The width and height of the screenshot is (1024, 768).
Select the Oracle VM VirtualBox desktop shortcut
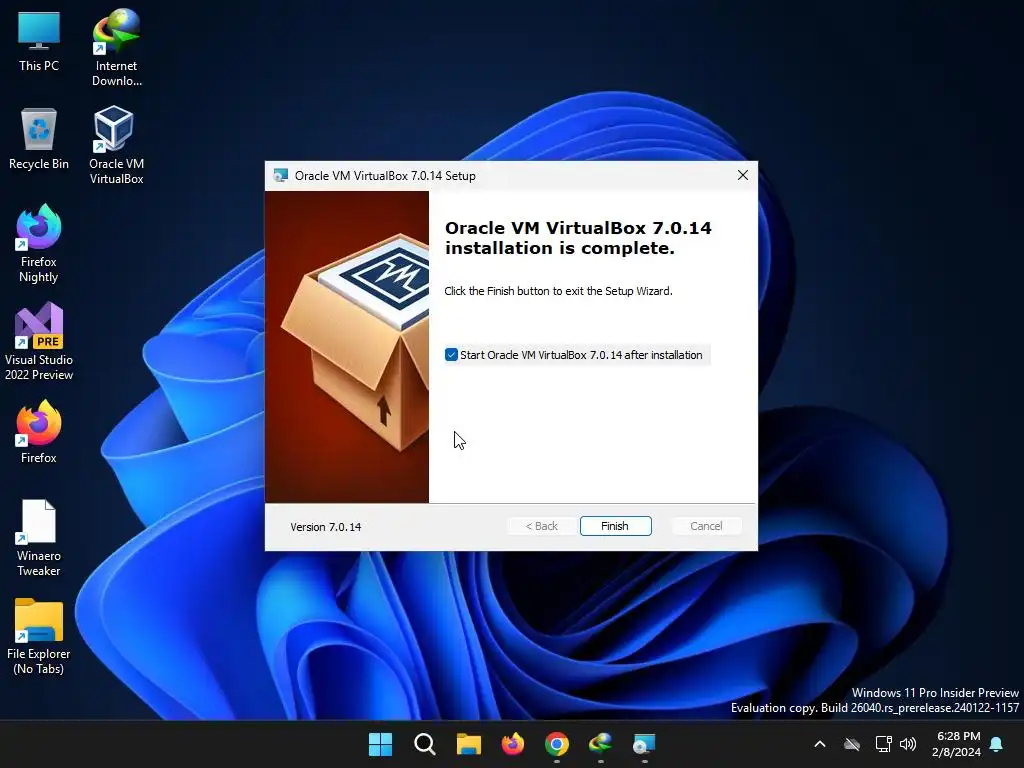(116, 145)
